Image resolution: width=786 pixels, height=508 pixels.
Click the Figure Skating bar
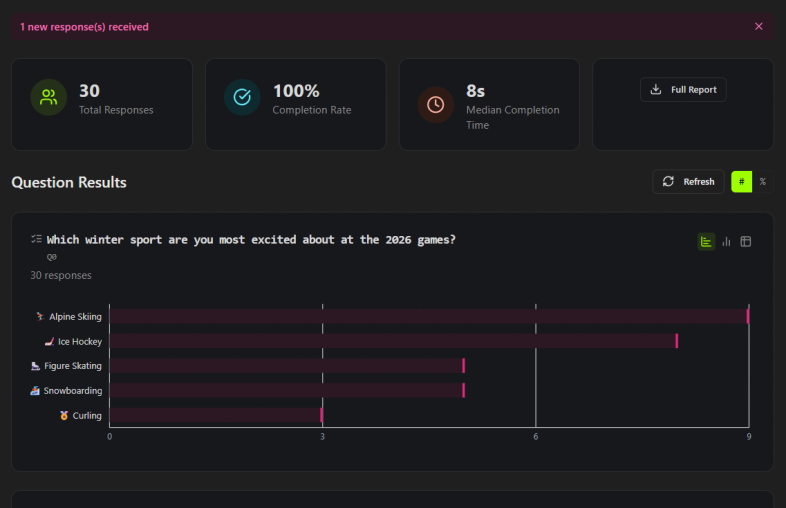coord(287,366)
